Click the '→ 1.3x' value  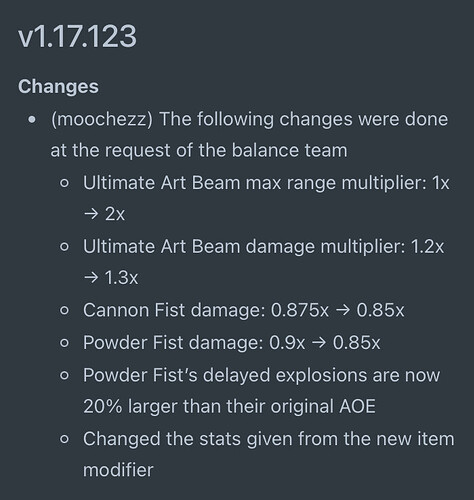click(x=111, y=277)
